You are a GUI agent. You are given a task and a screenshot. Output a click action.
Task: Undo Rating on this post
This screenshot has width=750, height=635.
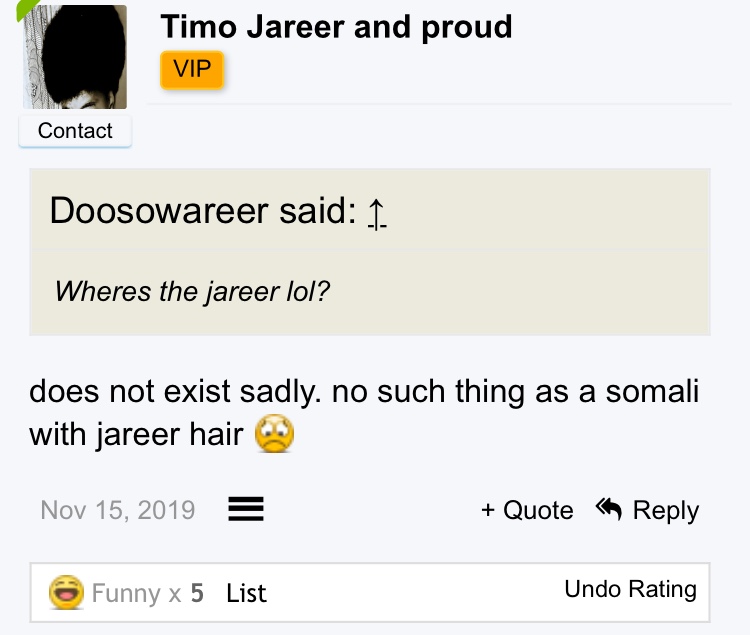click(x=630, y=590)
